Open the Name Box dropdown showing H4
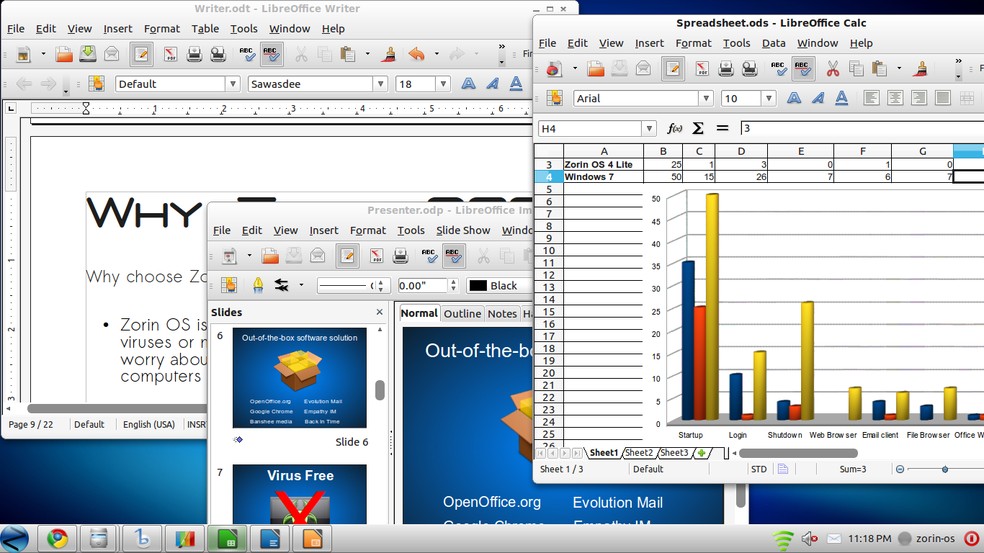 point(649,128)
